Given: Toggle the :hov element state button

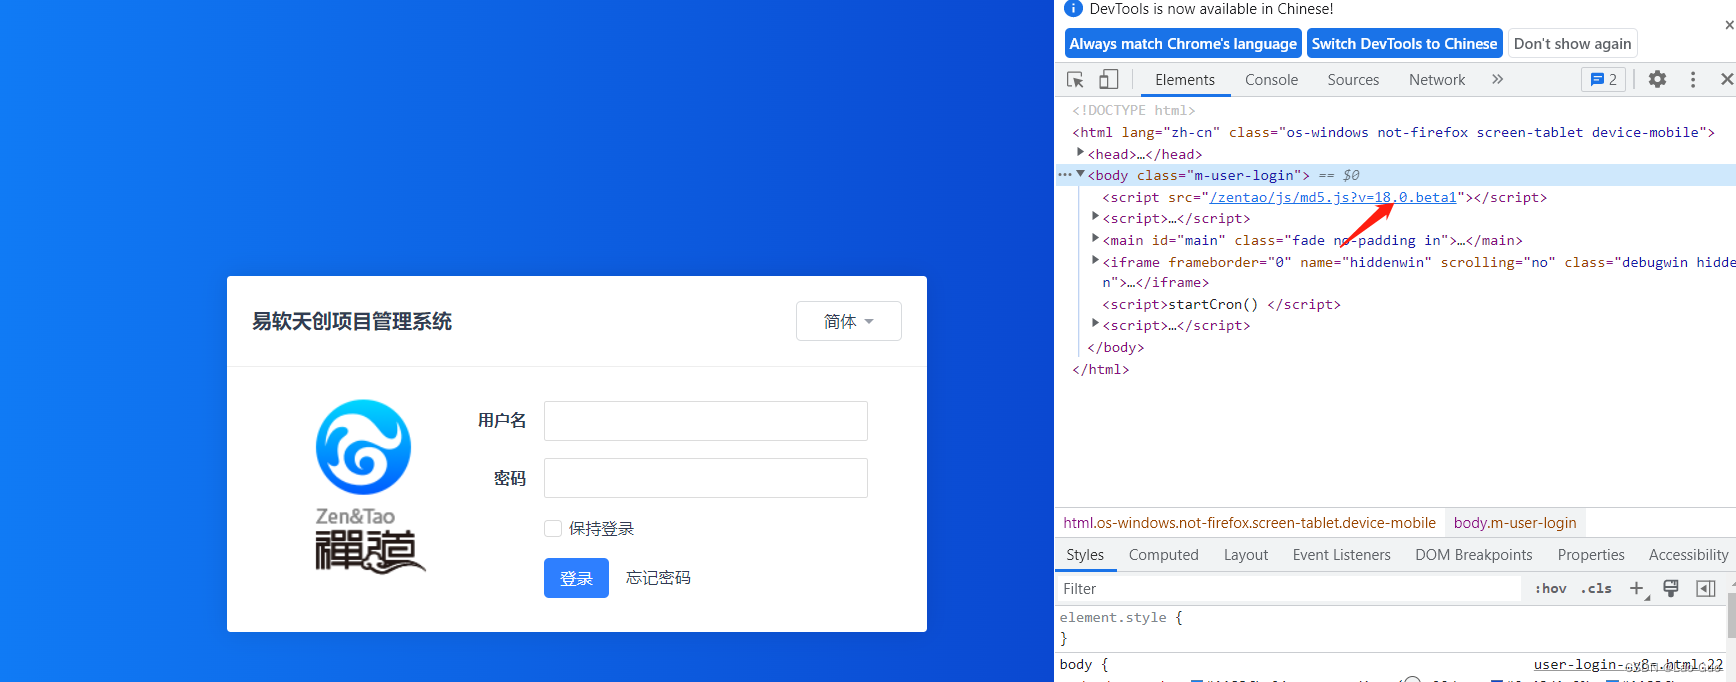Looking at the screenshot, I should click(x=1550, y=588).
